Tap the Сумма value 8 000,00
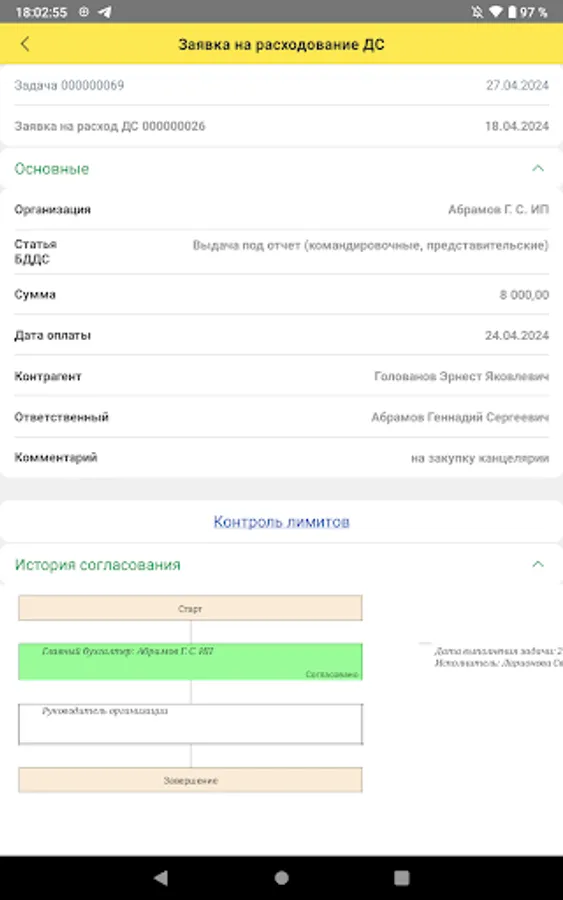 (524, 294)
